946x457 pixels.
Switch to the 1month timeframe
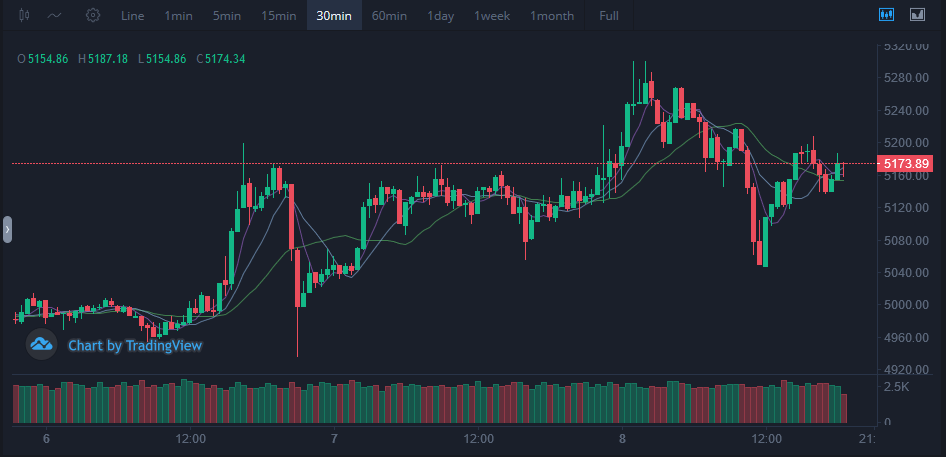pos(552,16)
